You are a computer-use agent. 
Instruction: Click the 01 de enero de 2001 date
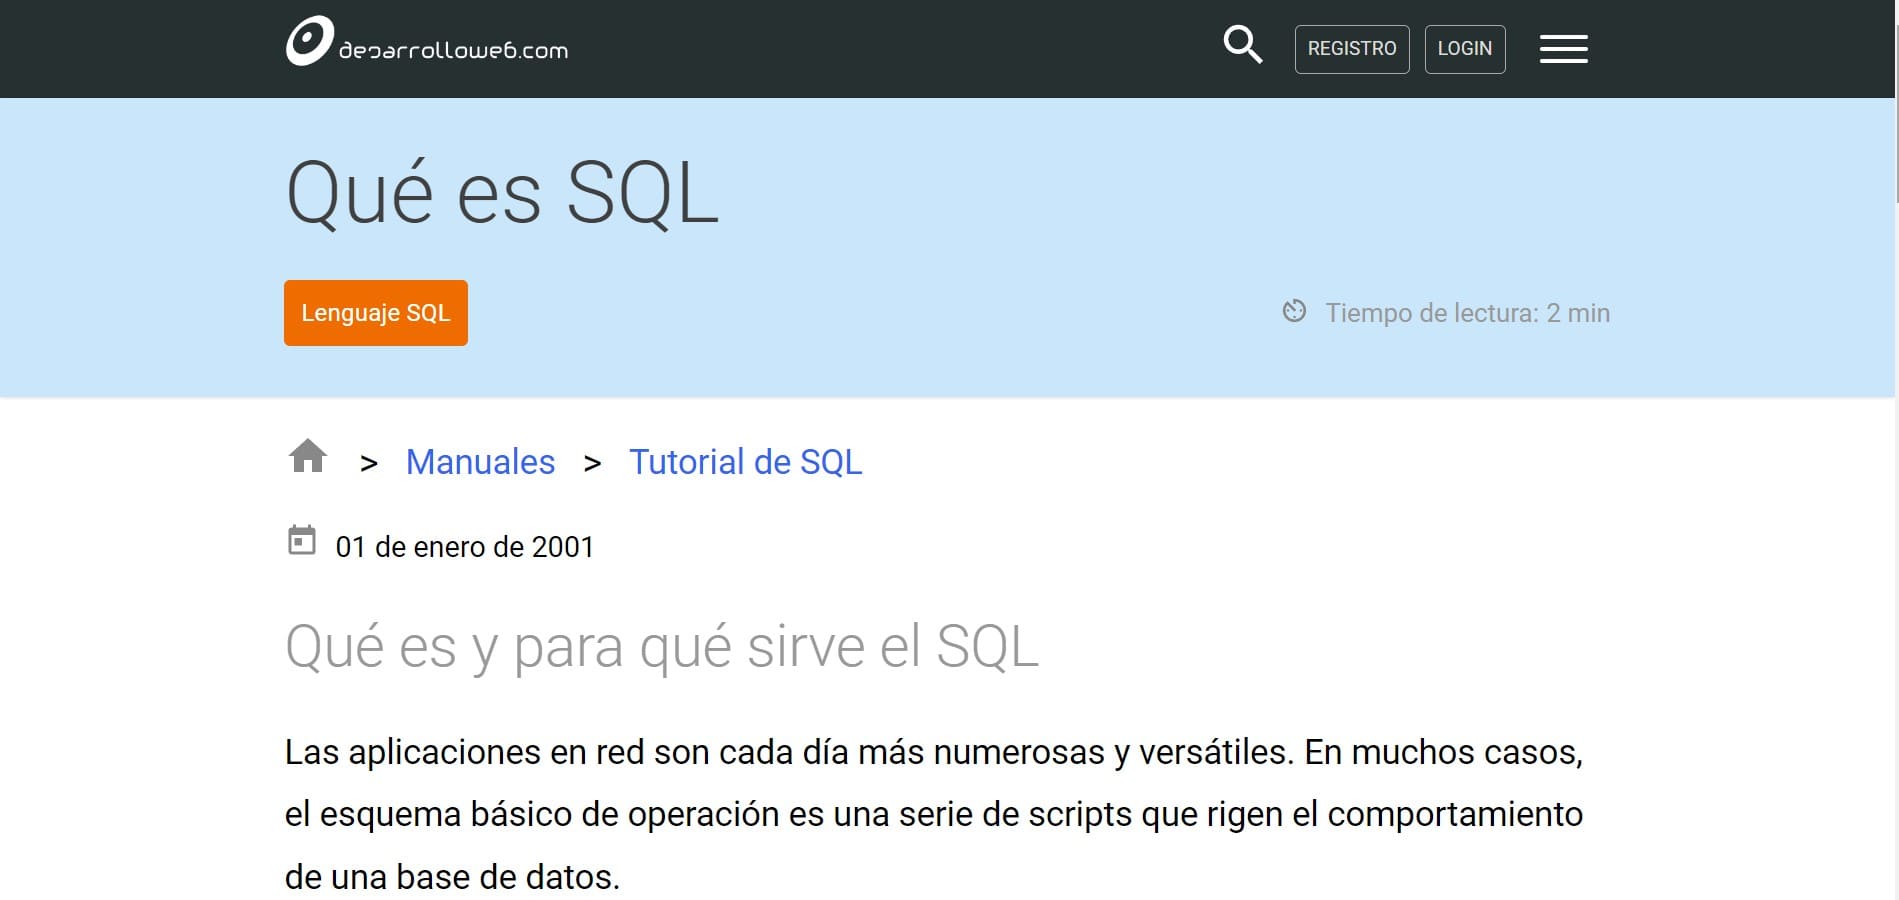[x=465, y=547]
